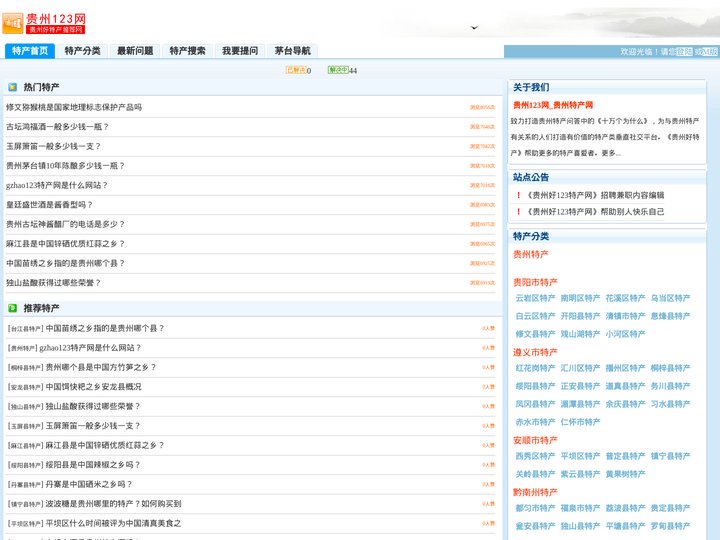
Task: Click the 黔南州特产 category heading
Action: [535, 493]
